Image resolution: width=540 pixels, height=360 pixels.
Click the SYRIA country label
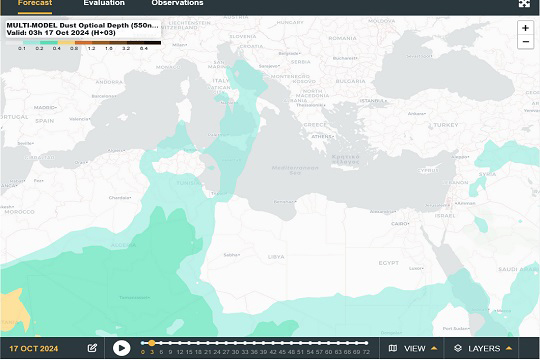pyautogui.click(x=487, y=174)
